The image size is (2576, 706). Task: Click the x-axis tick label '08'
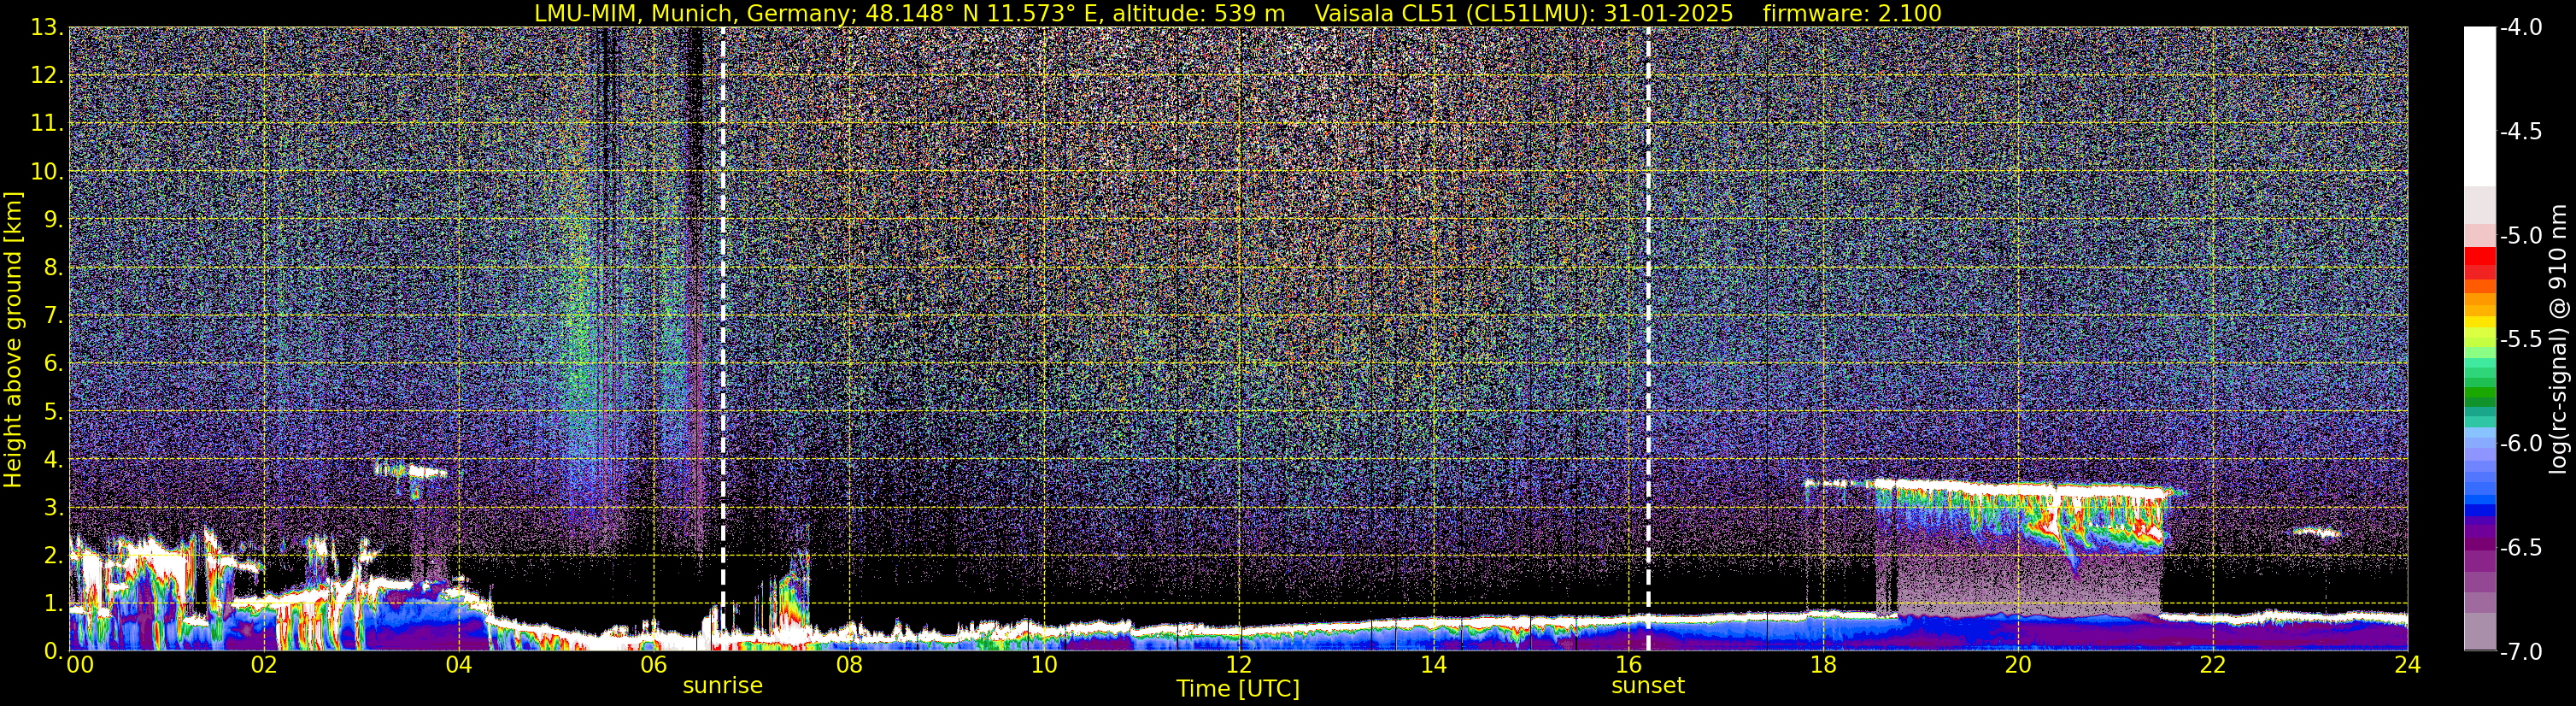tap(848, 665)
